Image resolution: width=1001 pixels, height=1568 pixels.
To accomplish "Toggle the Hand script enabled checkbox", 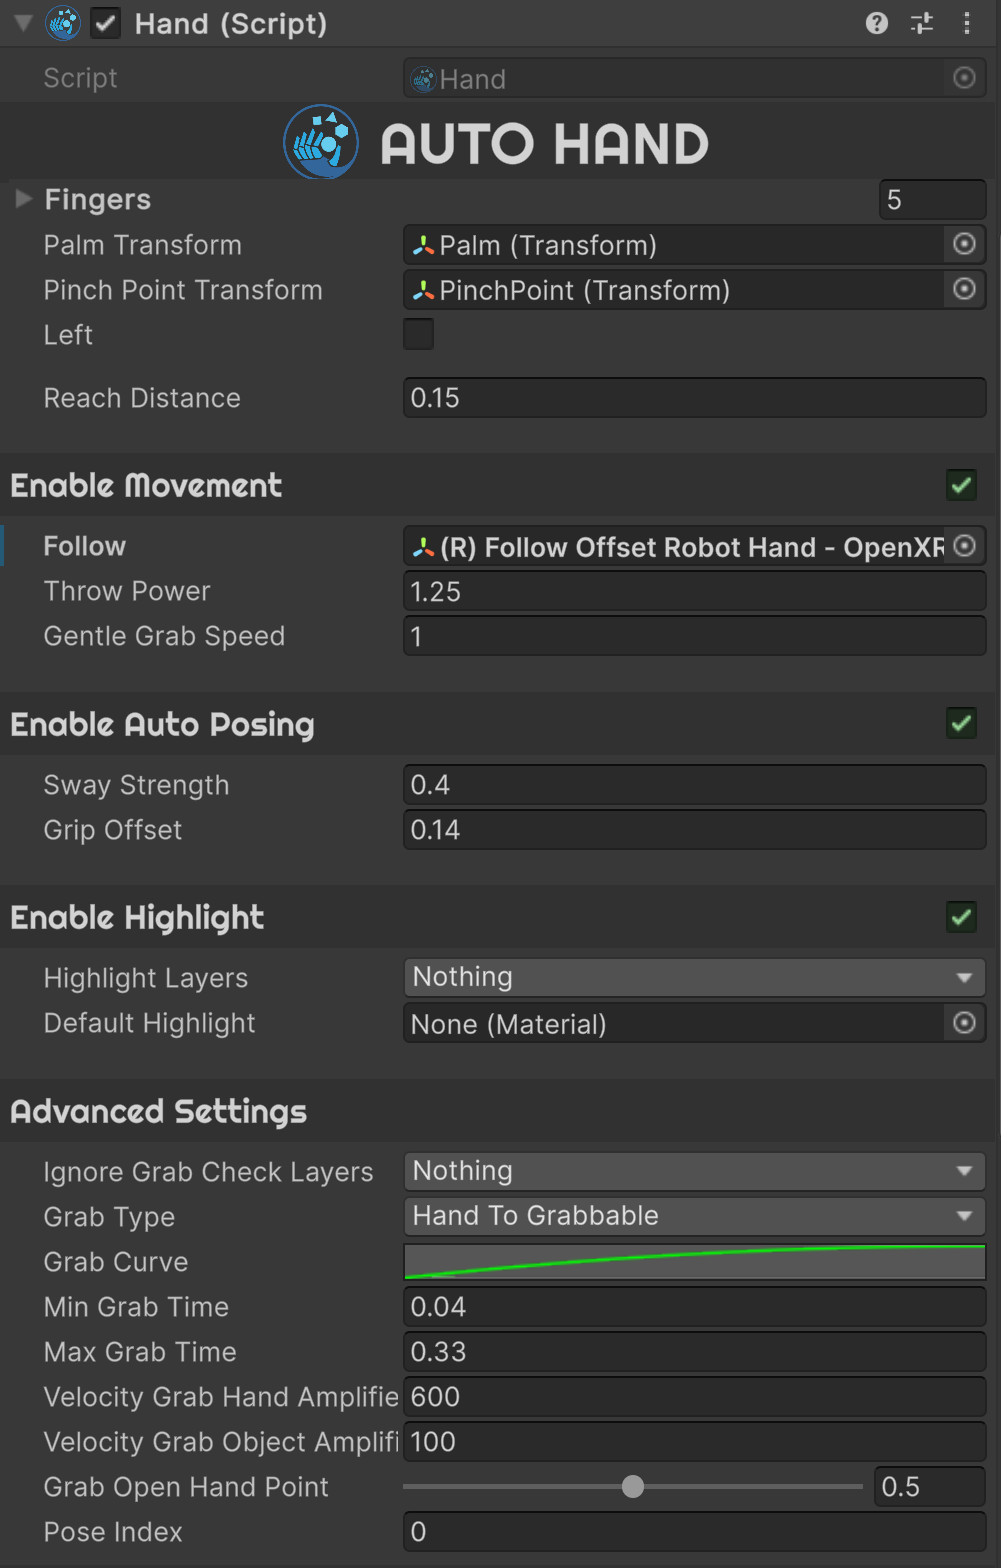I will [x=105, y=23].
